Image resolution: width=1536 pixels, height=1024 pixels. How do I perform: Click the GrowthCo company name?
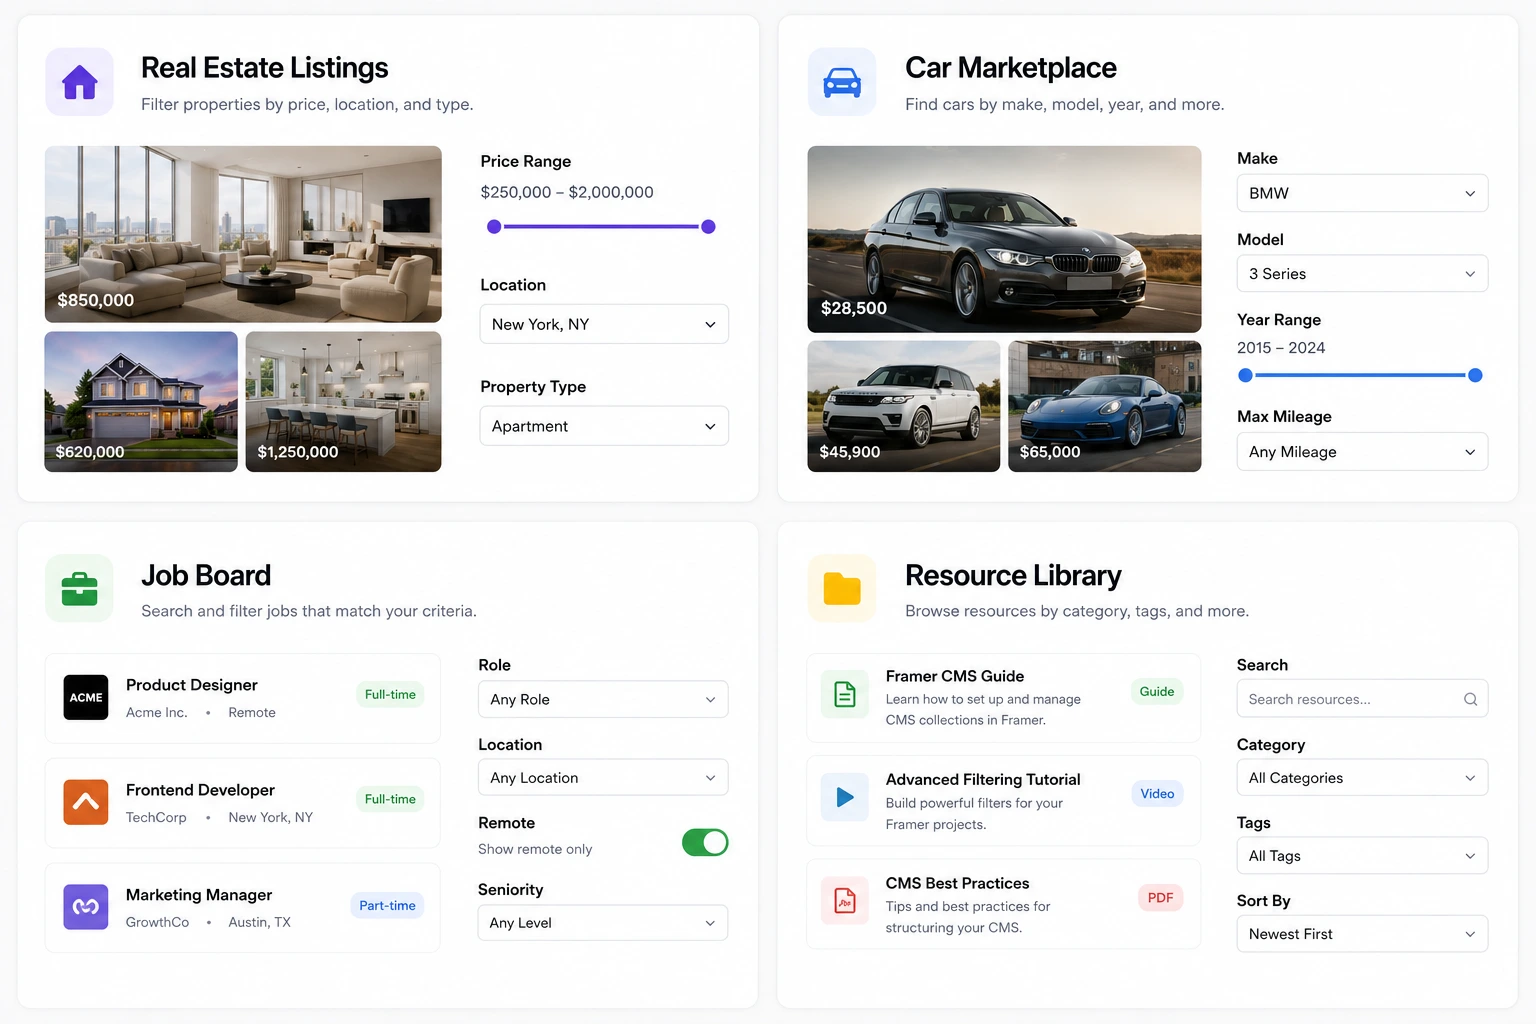(157, 922)
